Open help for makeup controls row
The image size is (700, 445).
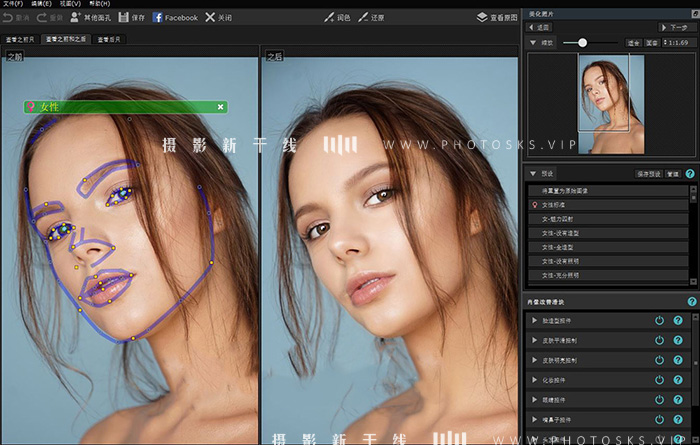point(678,380)
